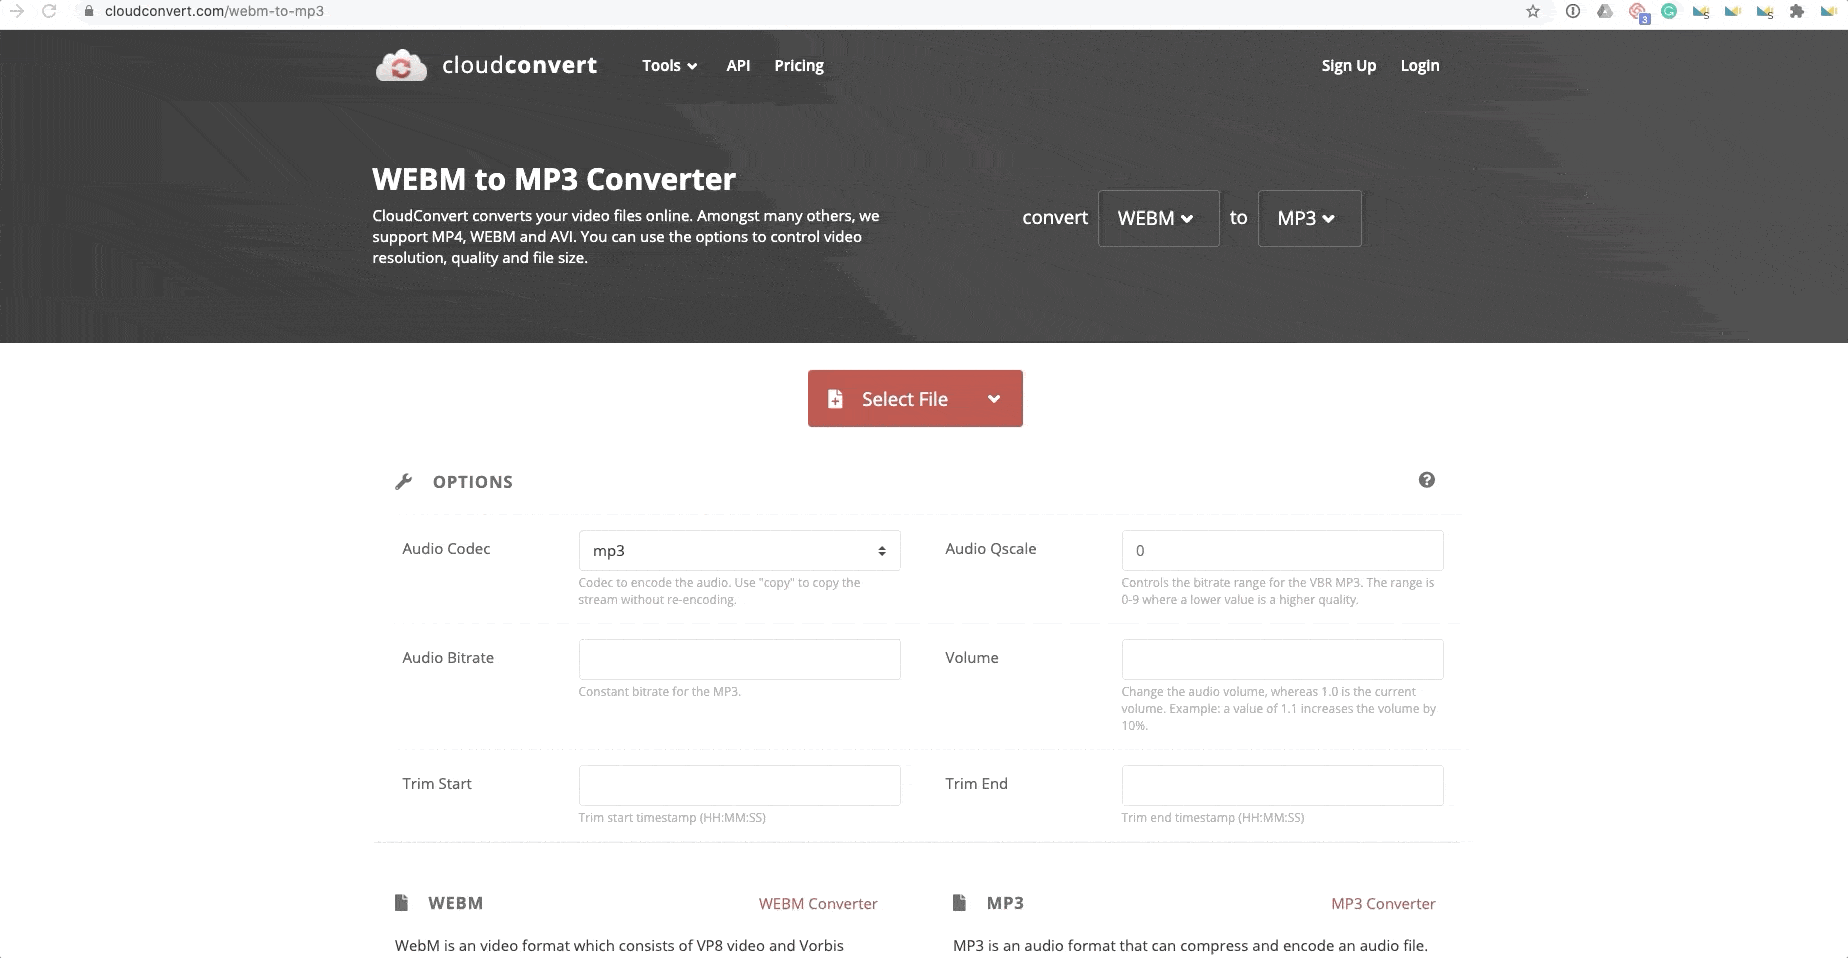This screenshot has width=1848, height=958.
Task: Open the Tools dropdown menu
Action: [669, 66]
